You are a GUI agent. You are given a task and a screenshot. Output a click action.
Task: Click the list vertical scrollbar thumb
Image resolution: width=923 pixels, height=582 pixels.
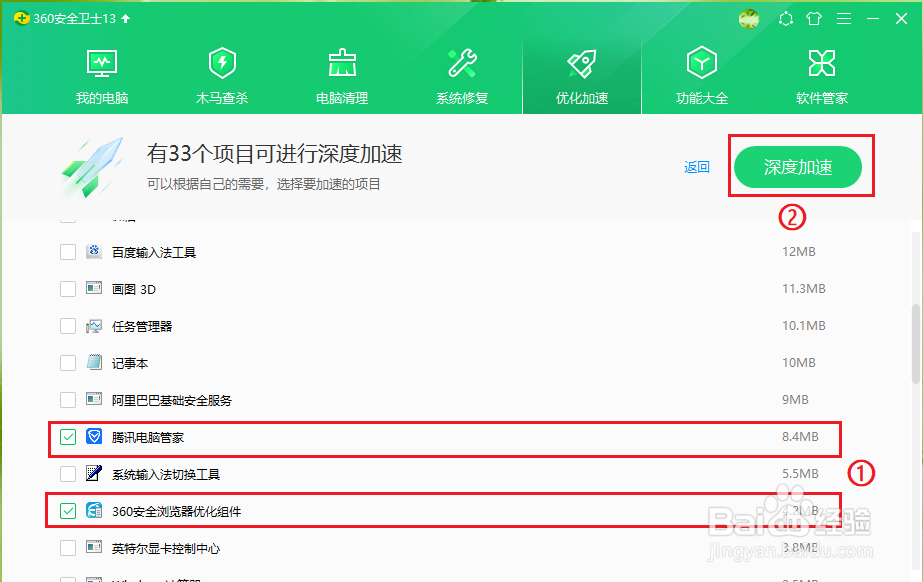(x=915, y=344)
